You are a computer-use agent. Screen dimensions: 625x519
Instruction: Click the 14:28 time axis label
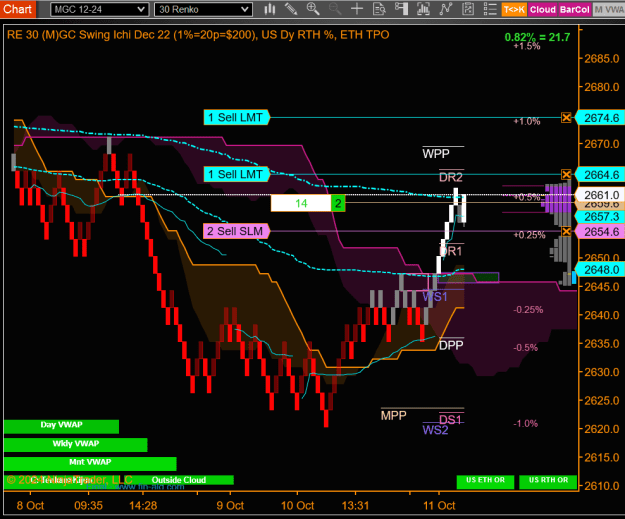[x=143, y=506]
